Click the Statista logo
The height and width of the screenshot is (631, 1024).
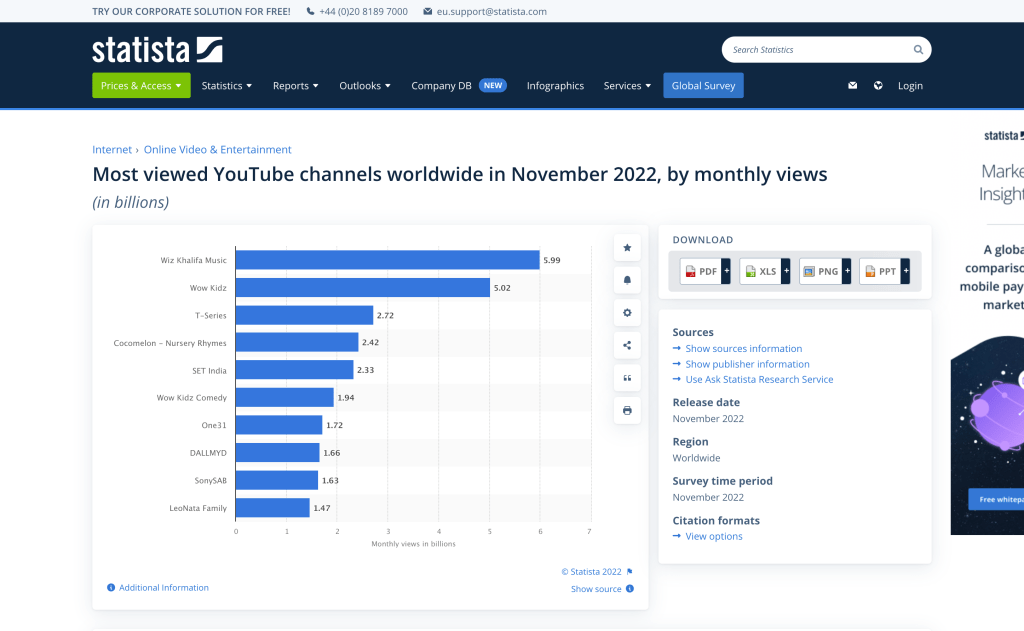coord(157,50)
